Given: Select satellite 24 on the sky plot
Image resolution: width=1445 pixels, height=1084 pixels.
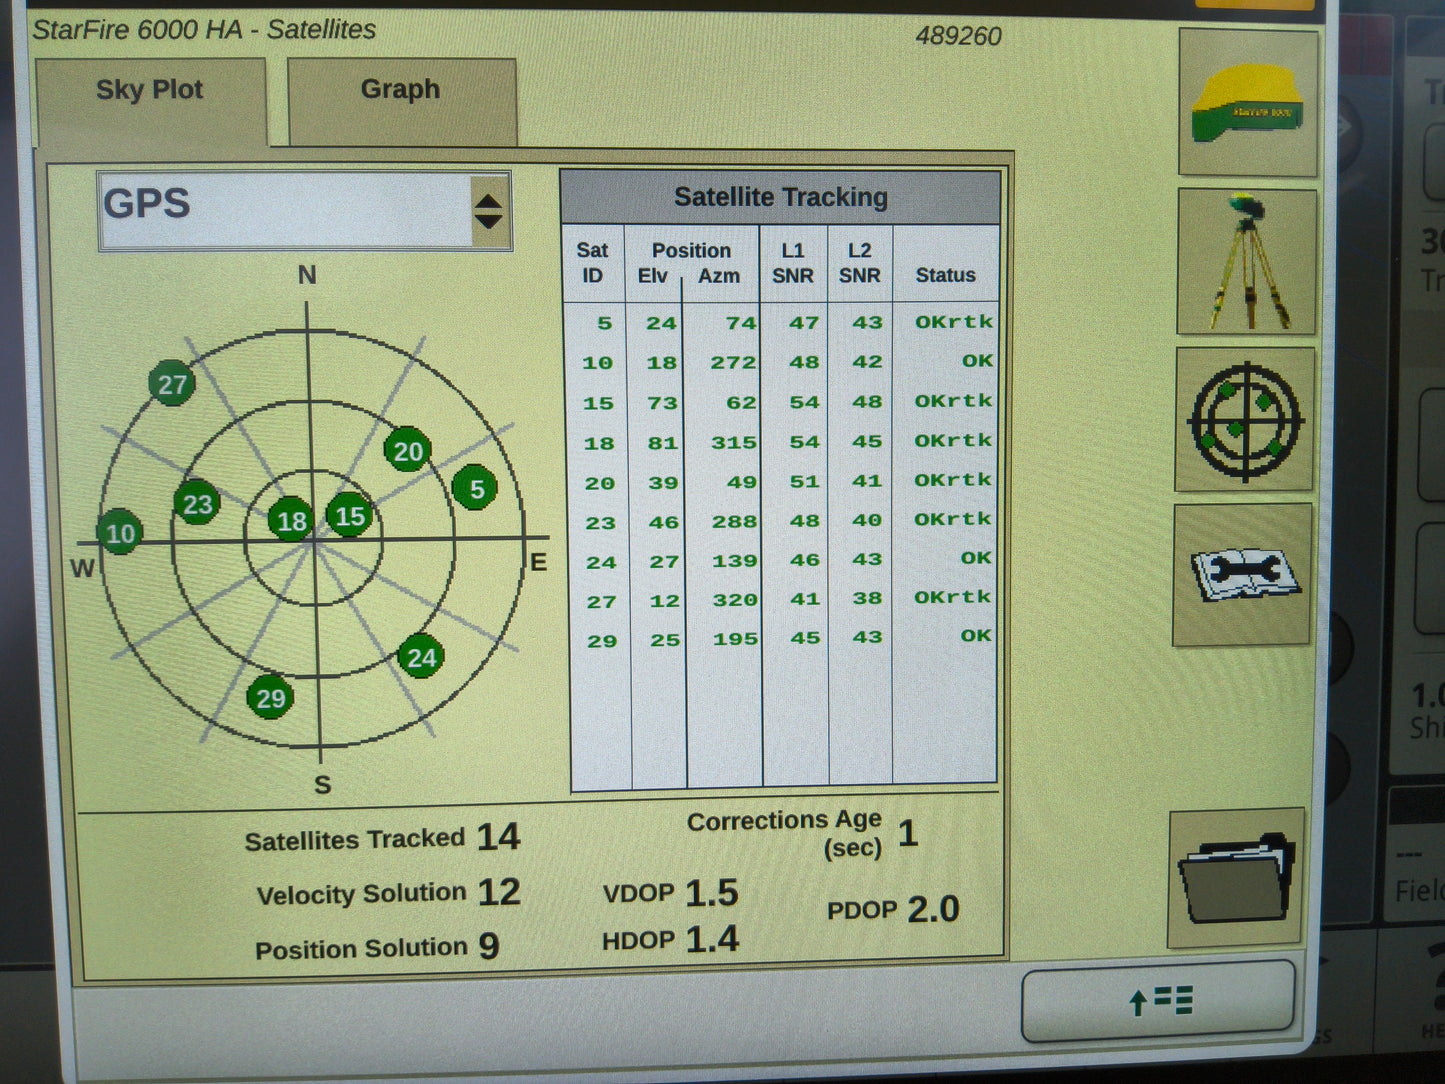Looking at the screenshot, I should [x=421, y=657].
